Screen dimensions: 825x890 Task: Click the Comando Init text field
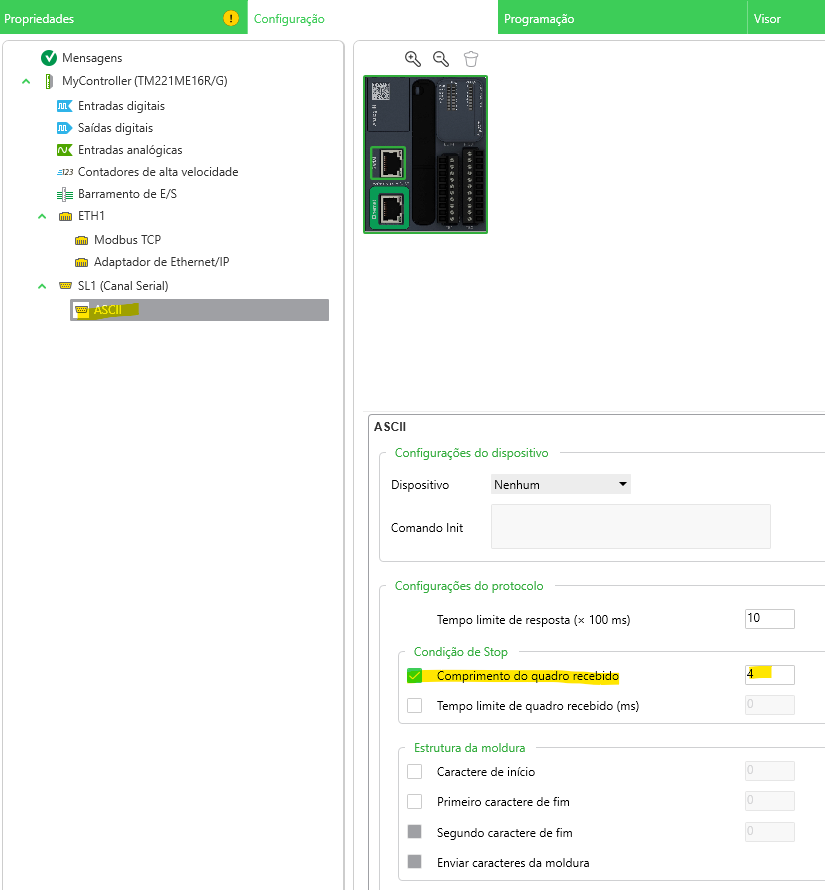[x=630, y=526]
